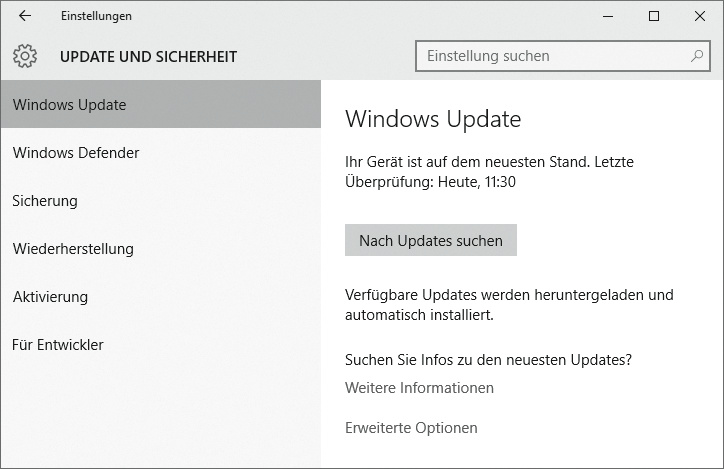Click the large 'Windows Update' page heading
Screen dimensions: 724x469
pyautogui.click(x=433, y=120)
